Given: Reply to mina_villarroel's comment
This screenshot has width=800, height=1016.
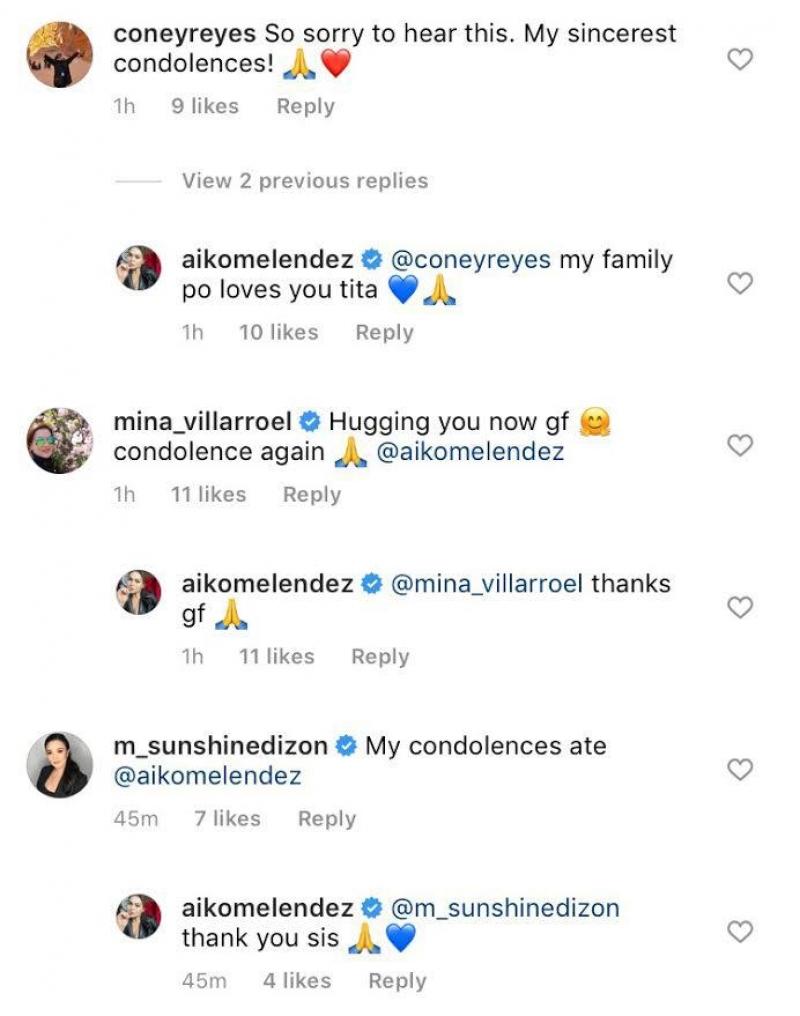Looking at the screenshot, I should coord(312,494).
